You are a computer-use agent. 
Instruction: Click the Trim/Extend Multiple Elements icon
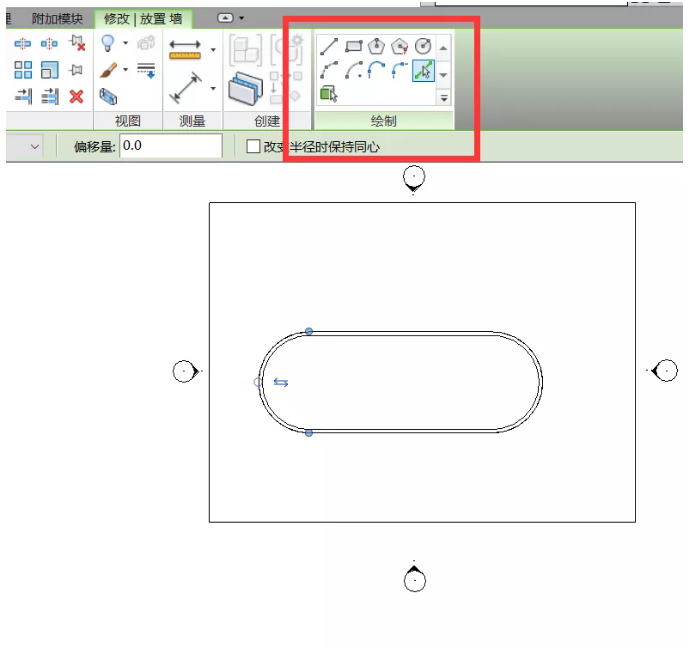pos(50,96)
